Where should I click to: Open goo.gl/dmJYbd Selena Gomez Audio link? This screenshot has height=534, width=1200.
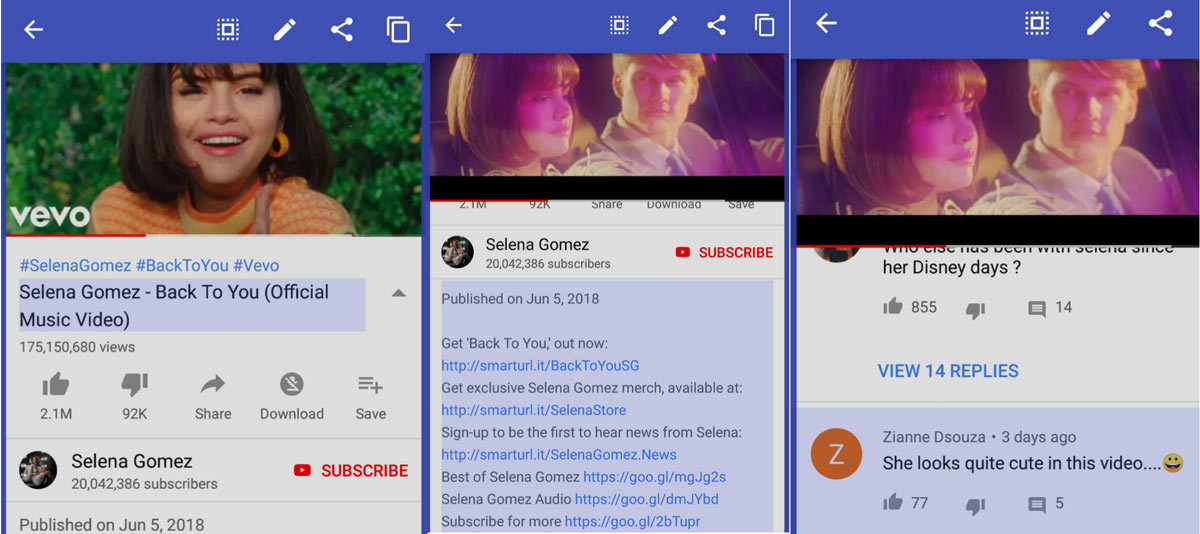646,499
